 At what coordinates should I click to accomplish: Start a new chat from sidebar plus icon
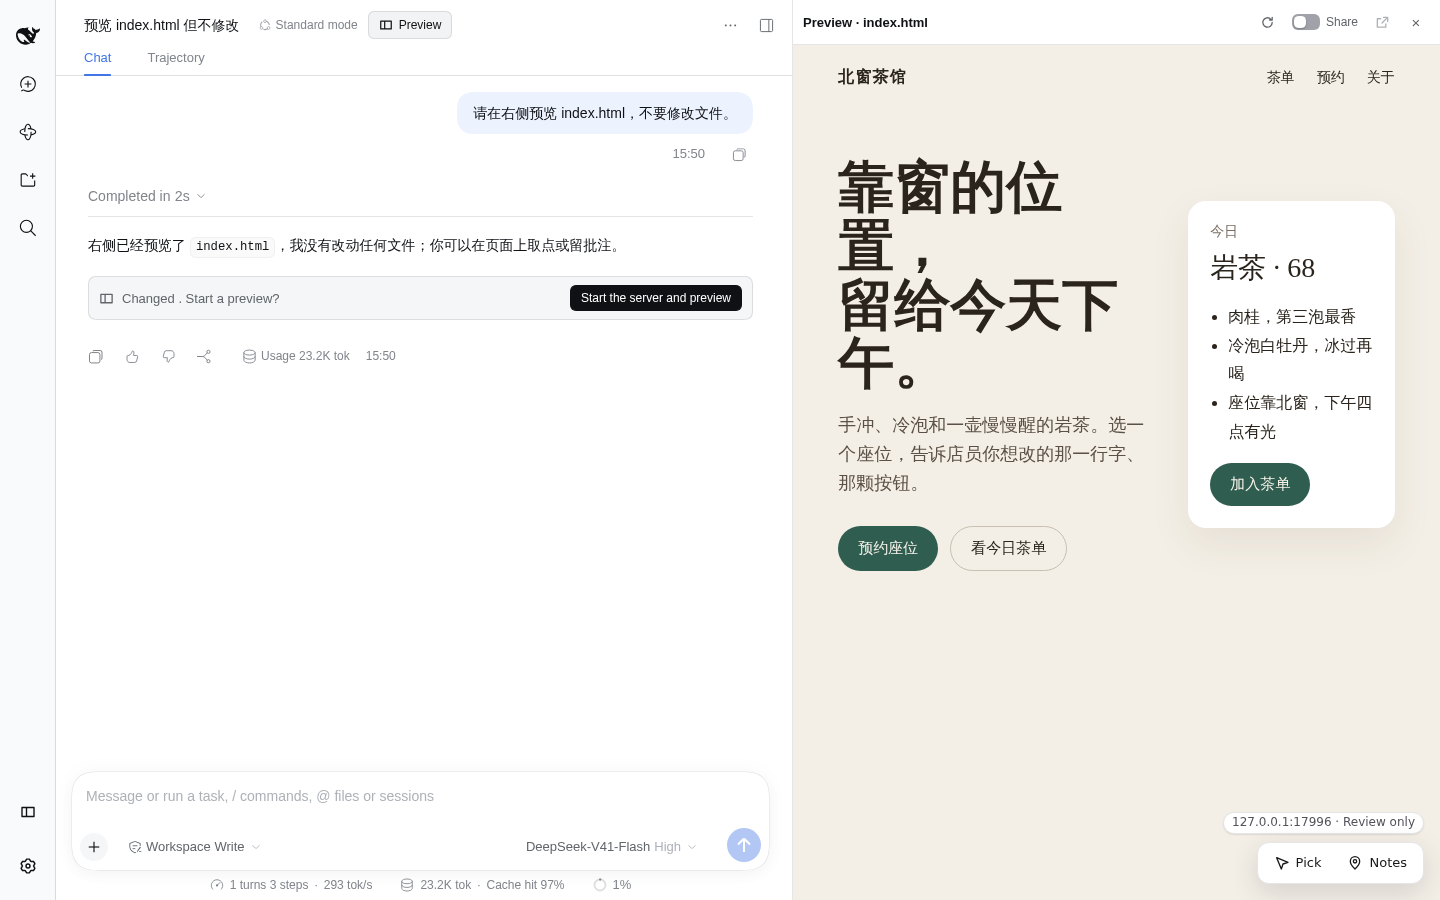[28, 84]
